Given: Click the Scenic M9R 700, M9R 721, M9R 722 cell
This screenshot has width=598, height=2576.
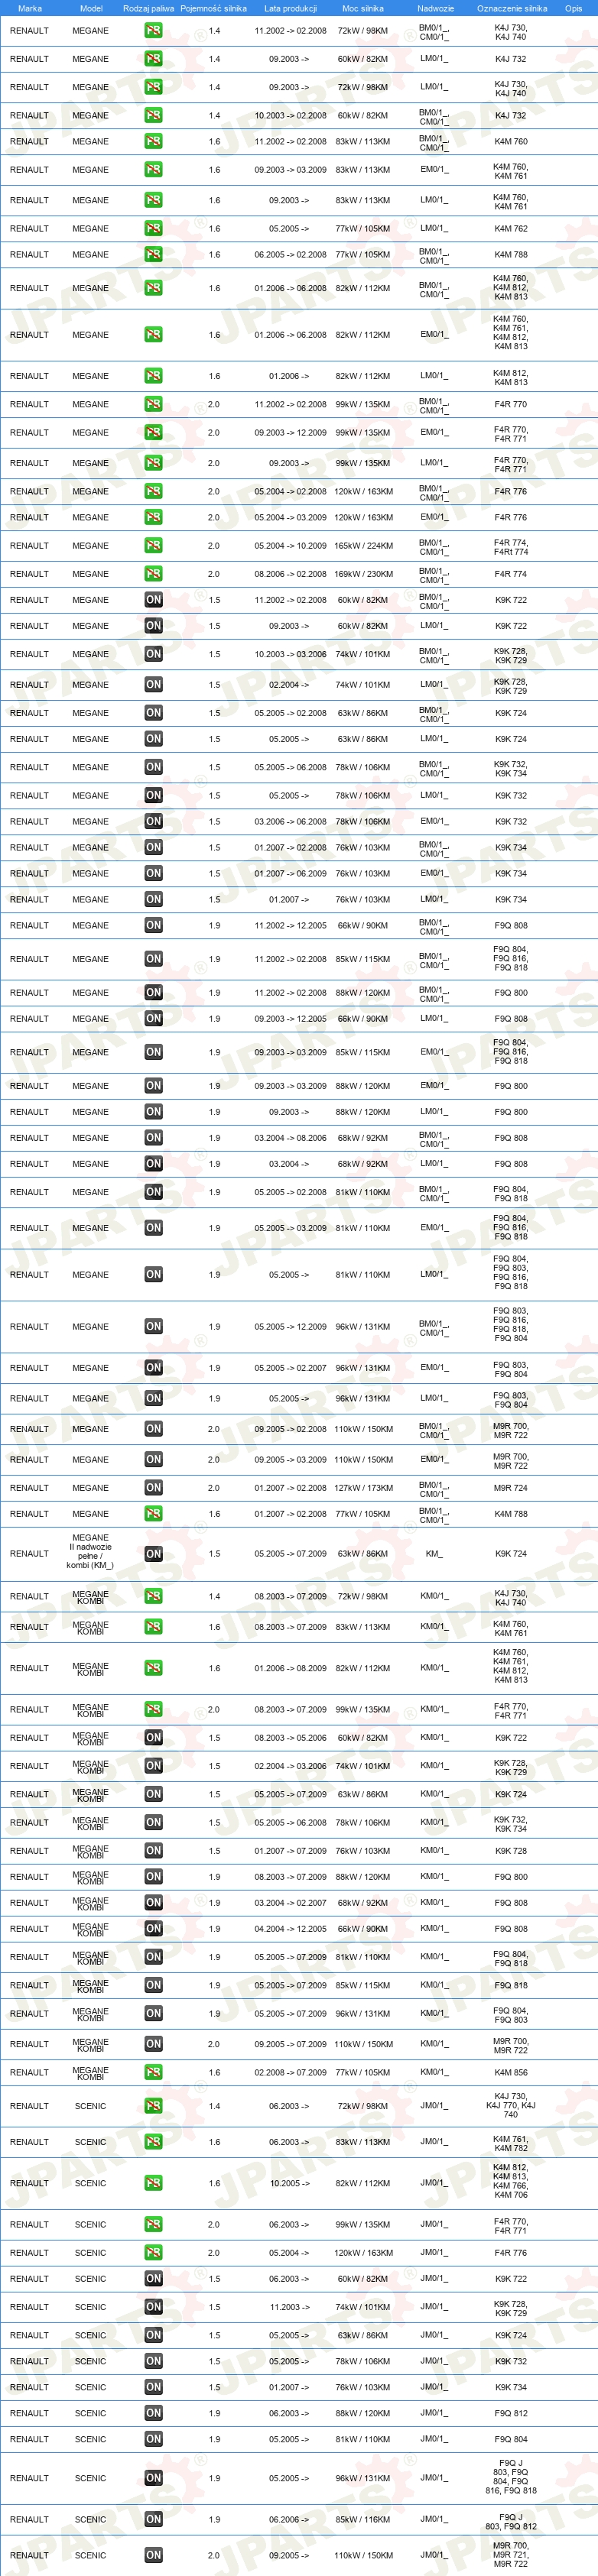Looking at the screenshot, I should click(511, 2554).
